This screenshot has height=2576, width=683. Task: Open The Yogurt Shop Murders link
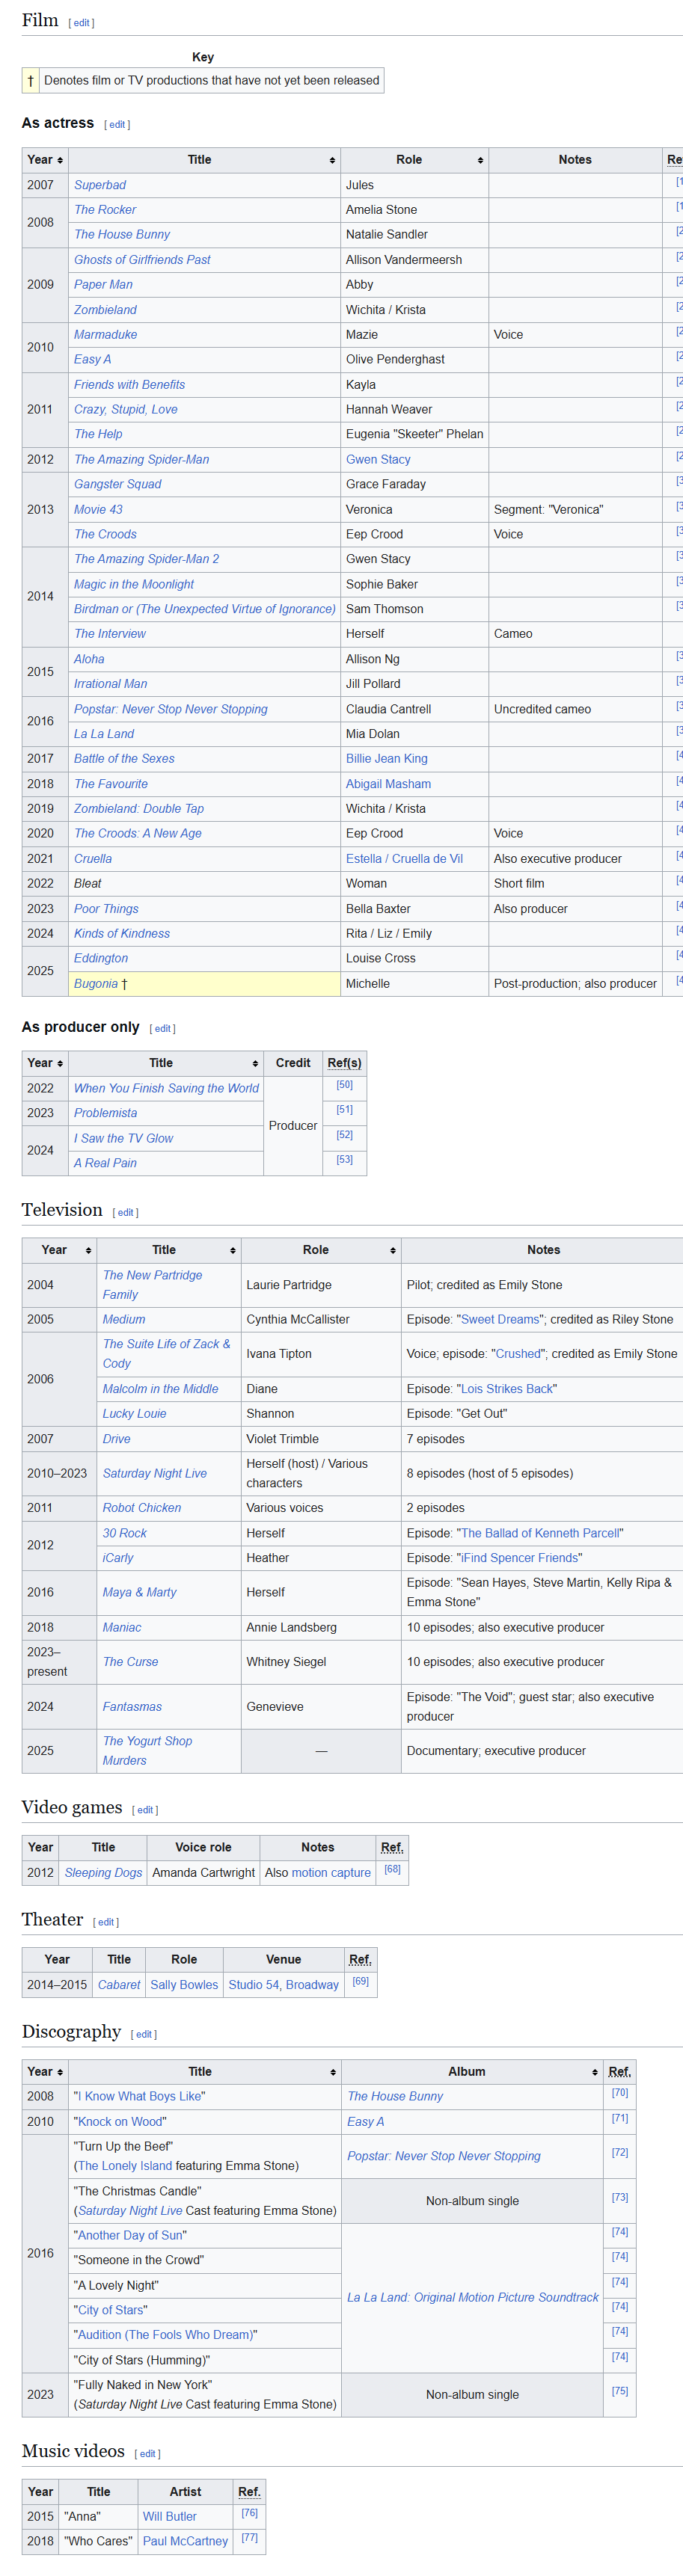pos(147,1751)
